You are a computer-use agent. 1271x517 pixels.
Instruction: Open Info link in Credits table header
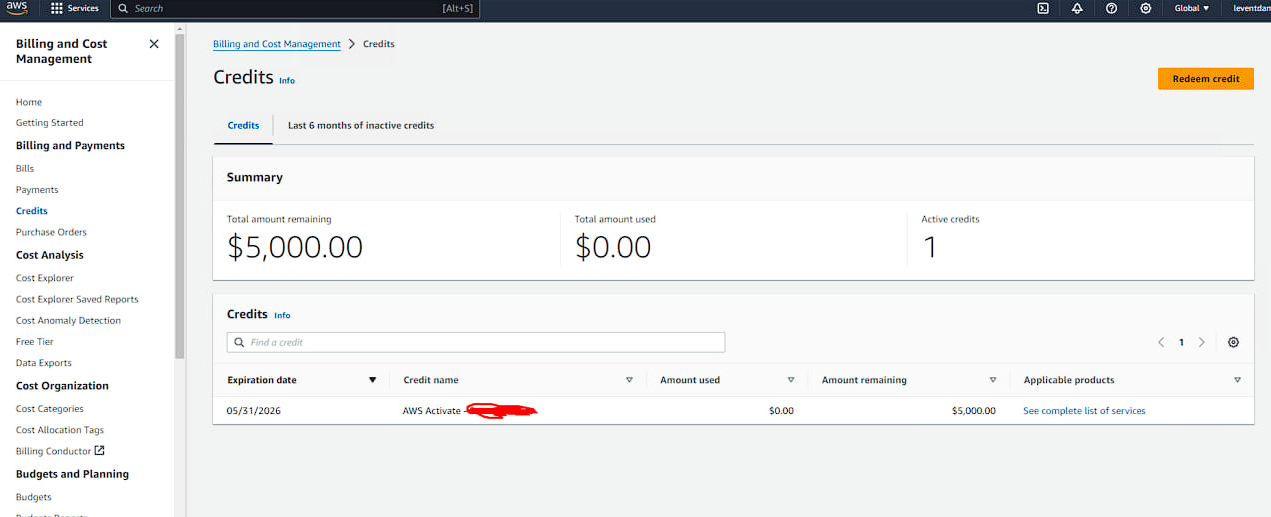[x=282, y=315]
